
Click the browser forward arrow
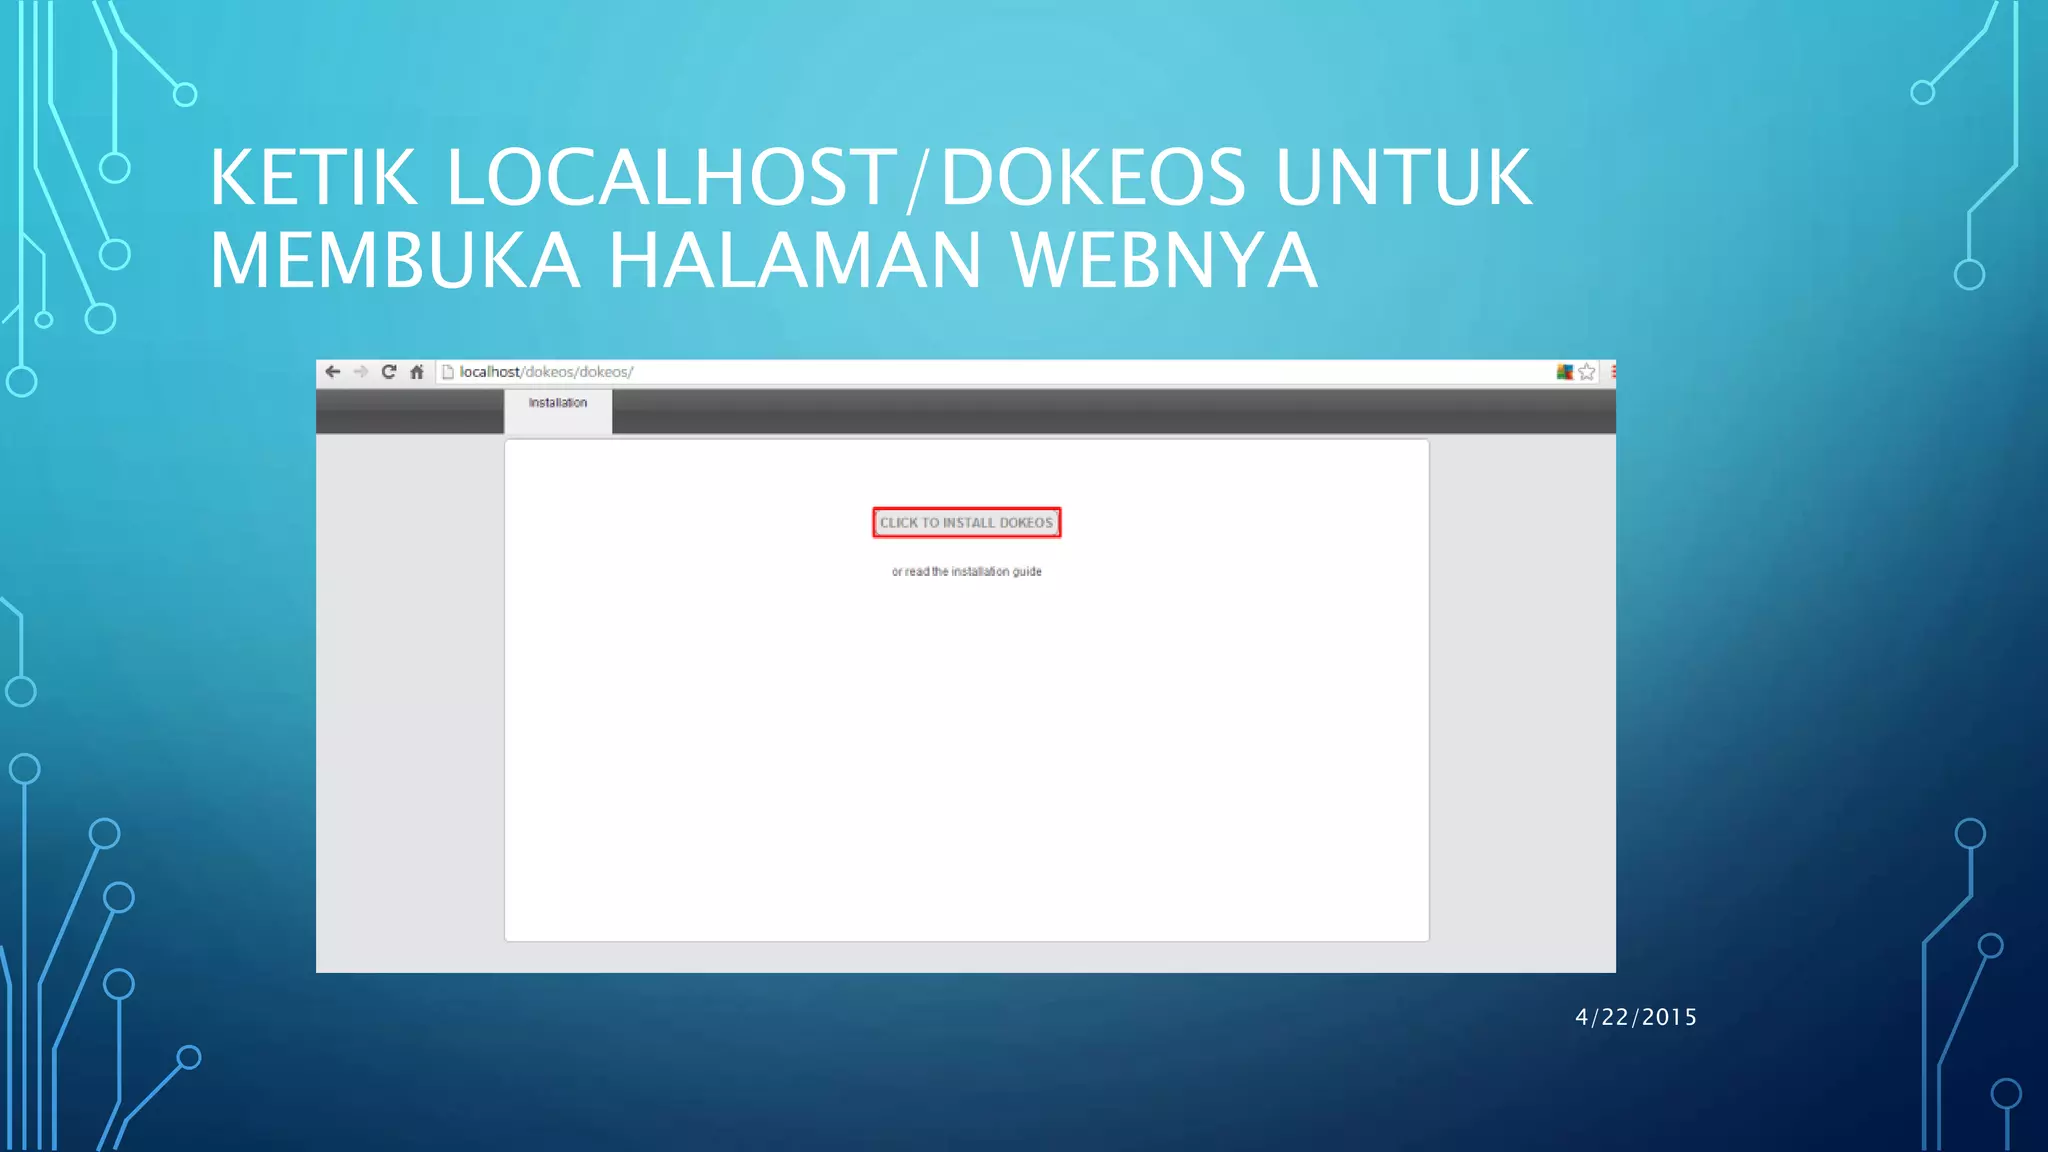pyautogui.click(x=361, y=372)
